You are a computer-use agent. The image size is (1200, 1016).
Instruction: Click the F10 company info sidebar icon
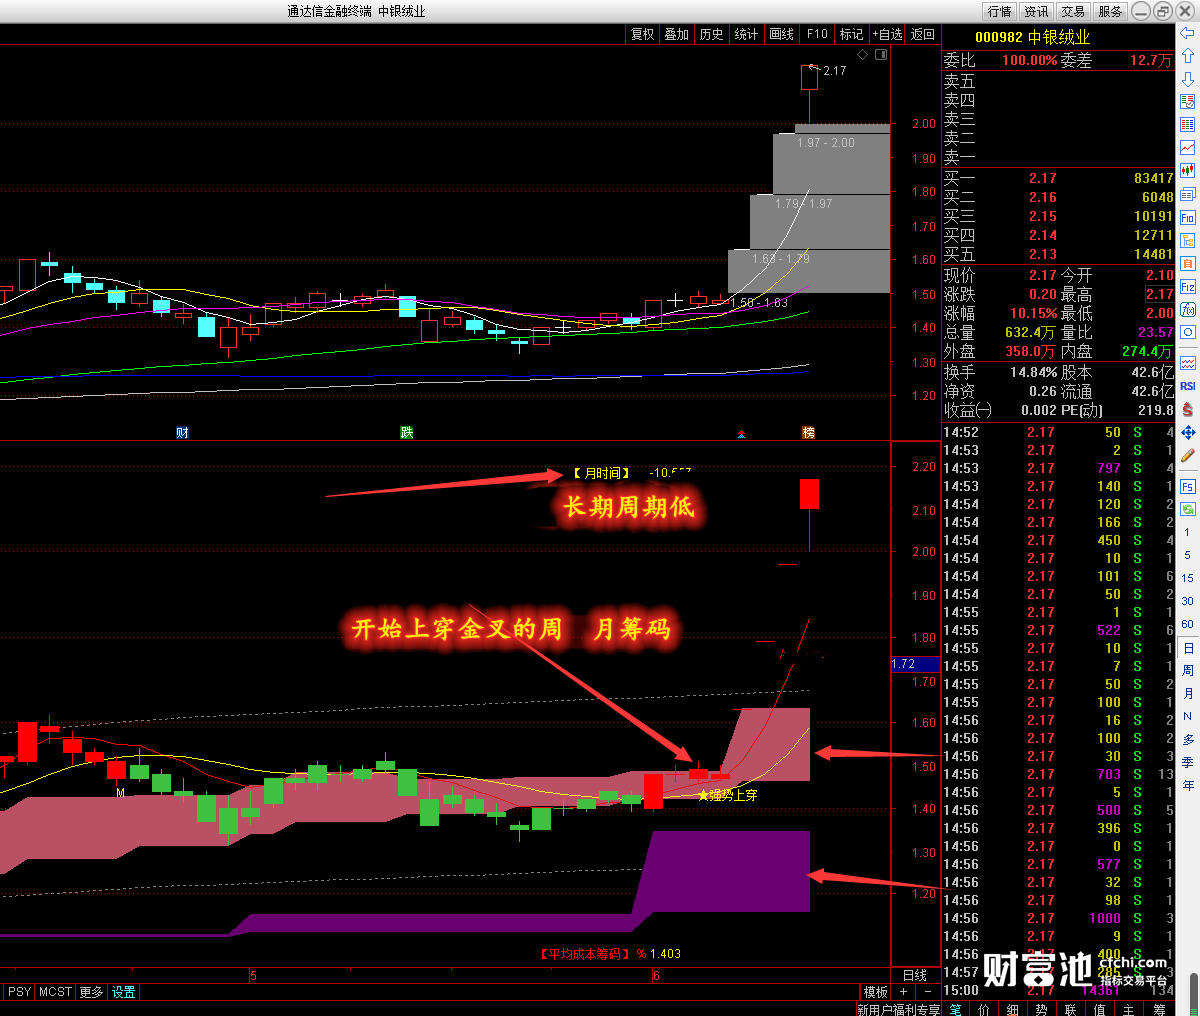1188,217
